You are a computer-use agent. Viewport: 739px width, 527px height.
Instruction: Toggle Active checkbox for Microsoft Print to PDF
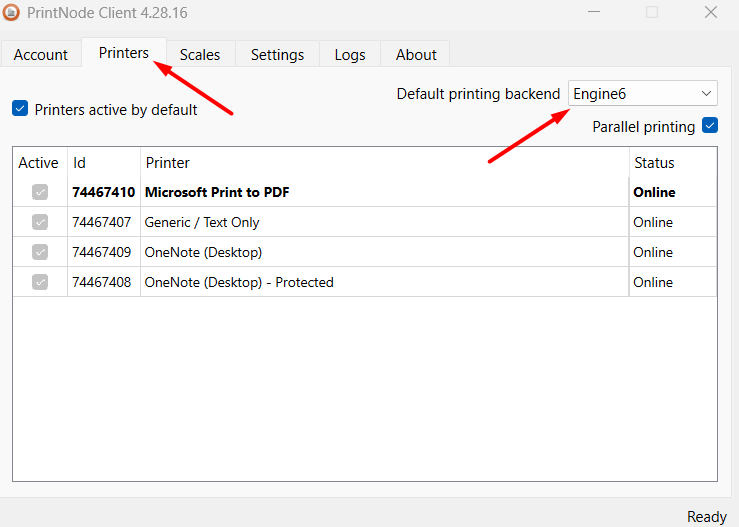tap(40, 192)
